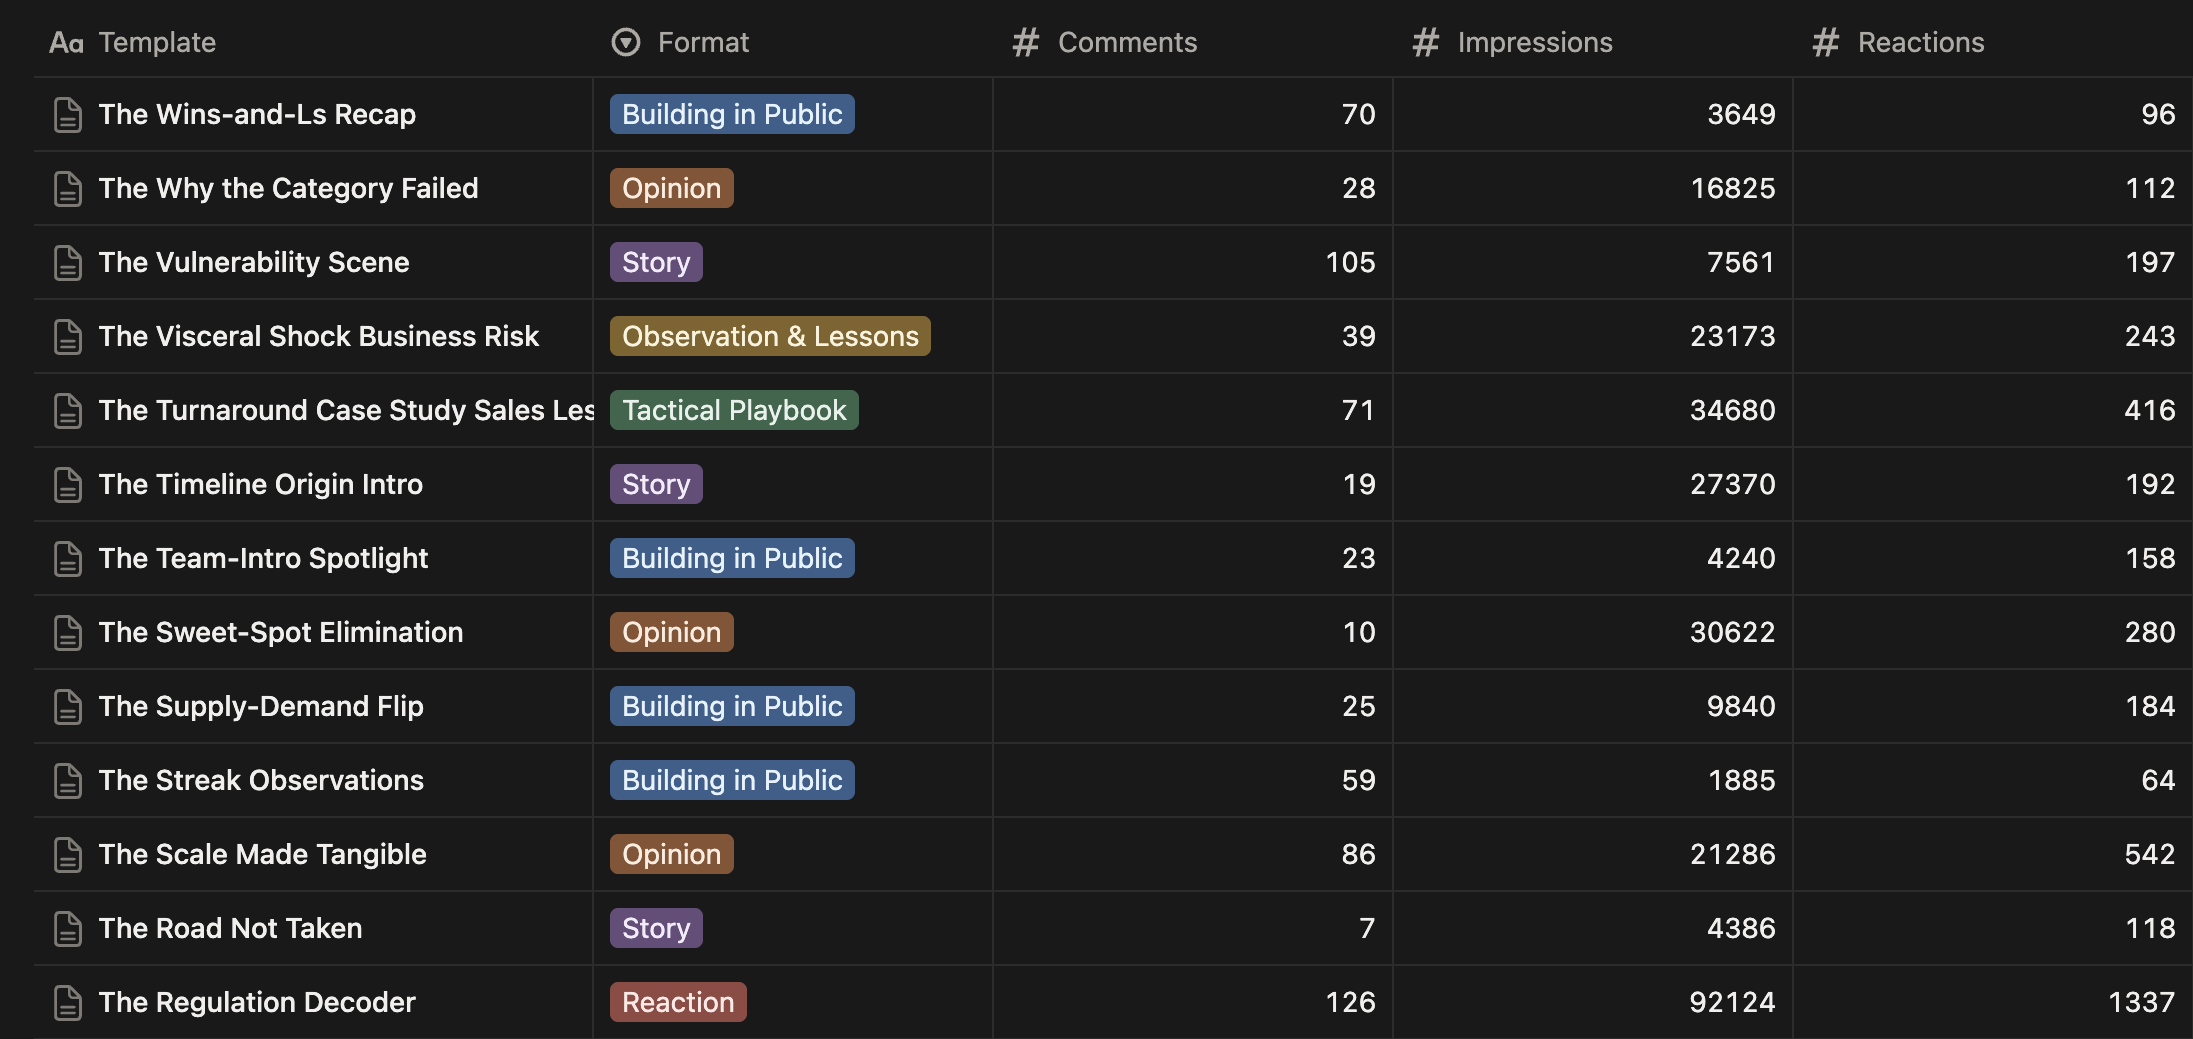
Task: Select The Regulation Decoder title text
Action: [x=257, y=1002]
